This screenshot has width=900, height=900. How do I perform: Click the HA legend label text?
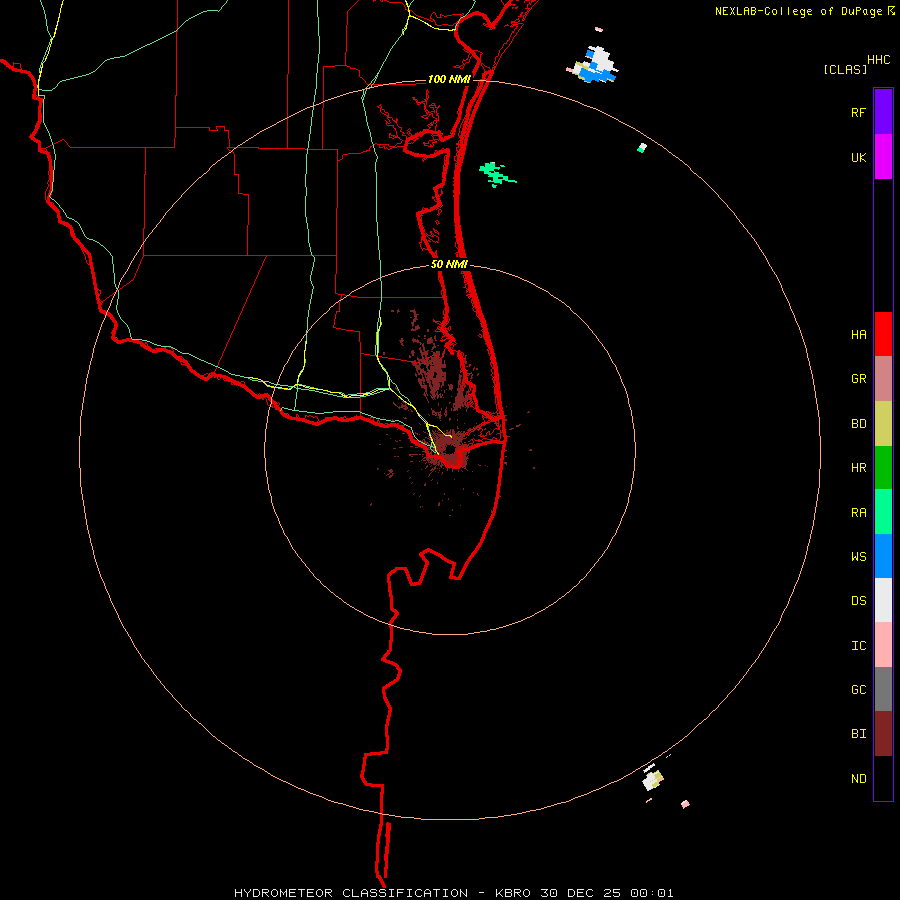tap(858, 334)
